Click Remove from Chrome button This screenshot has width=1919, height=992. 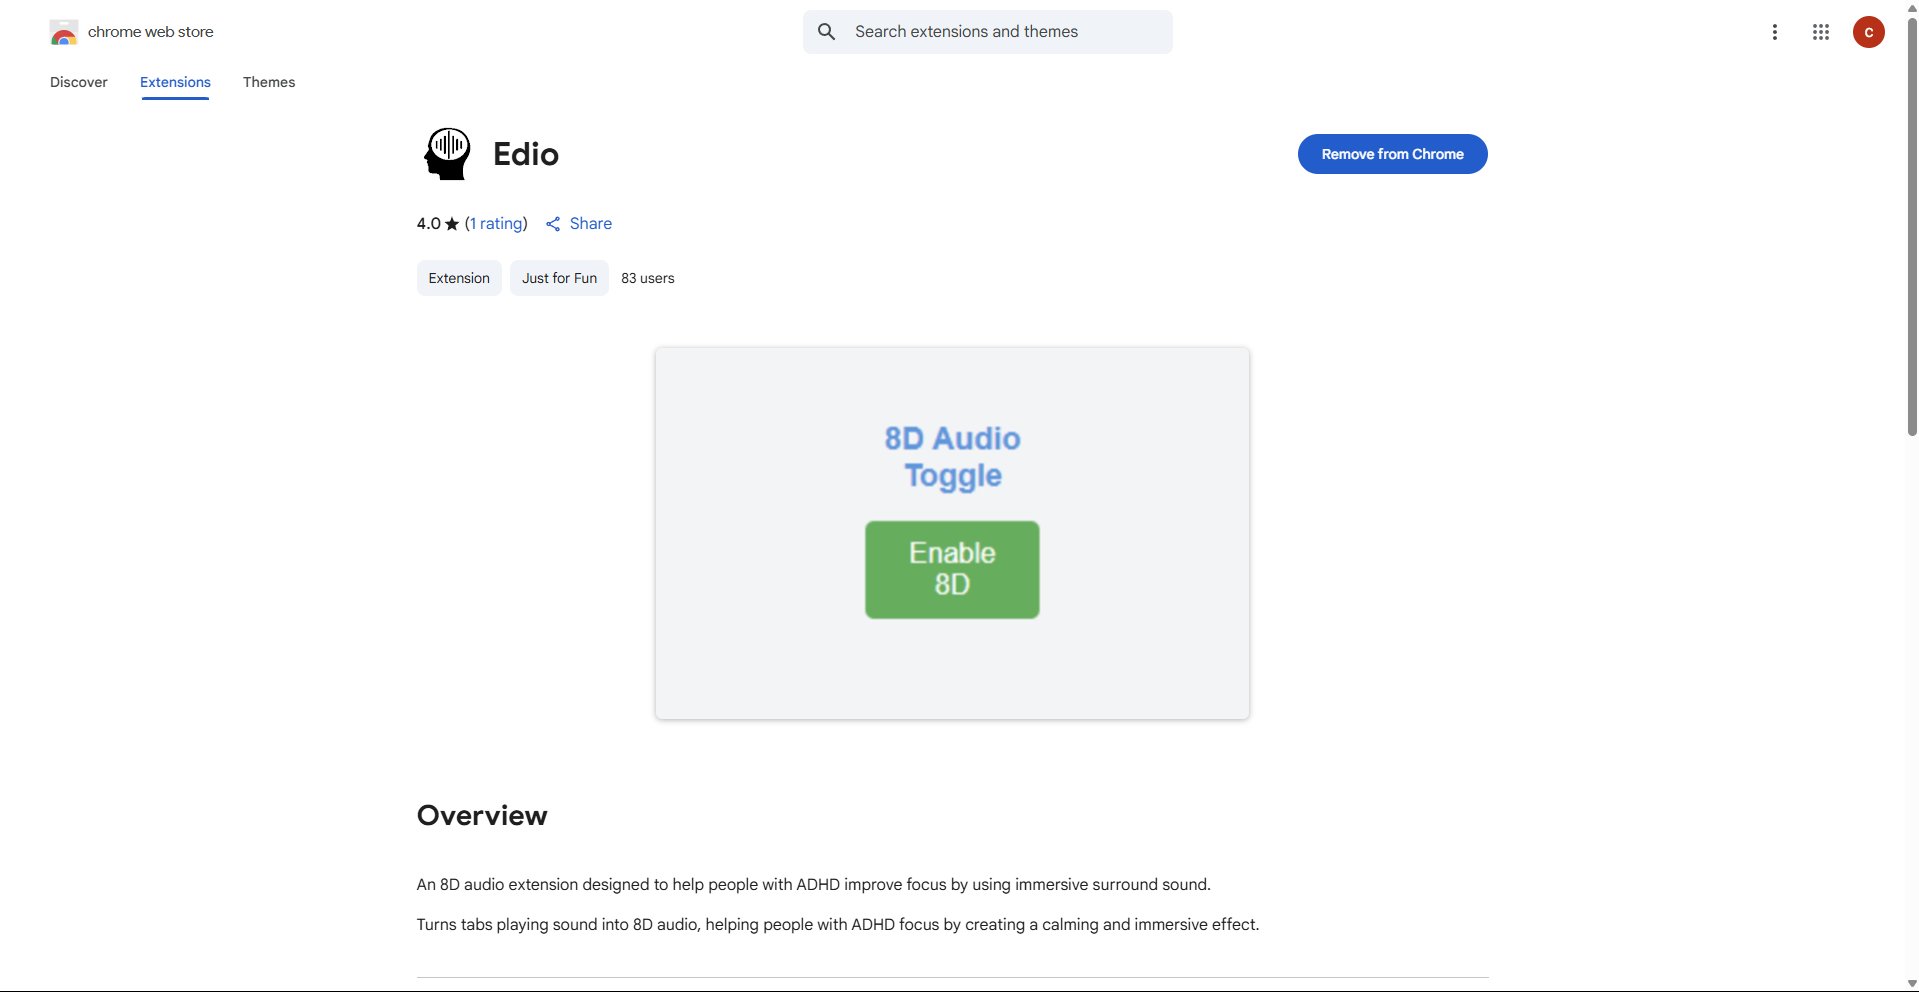point(1393,154)
